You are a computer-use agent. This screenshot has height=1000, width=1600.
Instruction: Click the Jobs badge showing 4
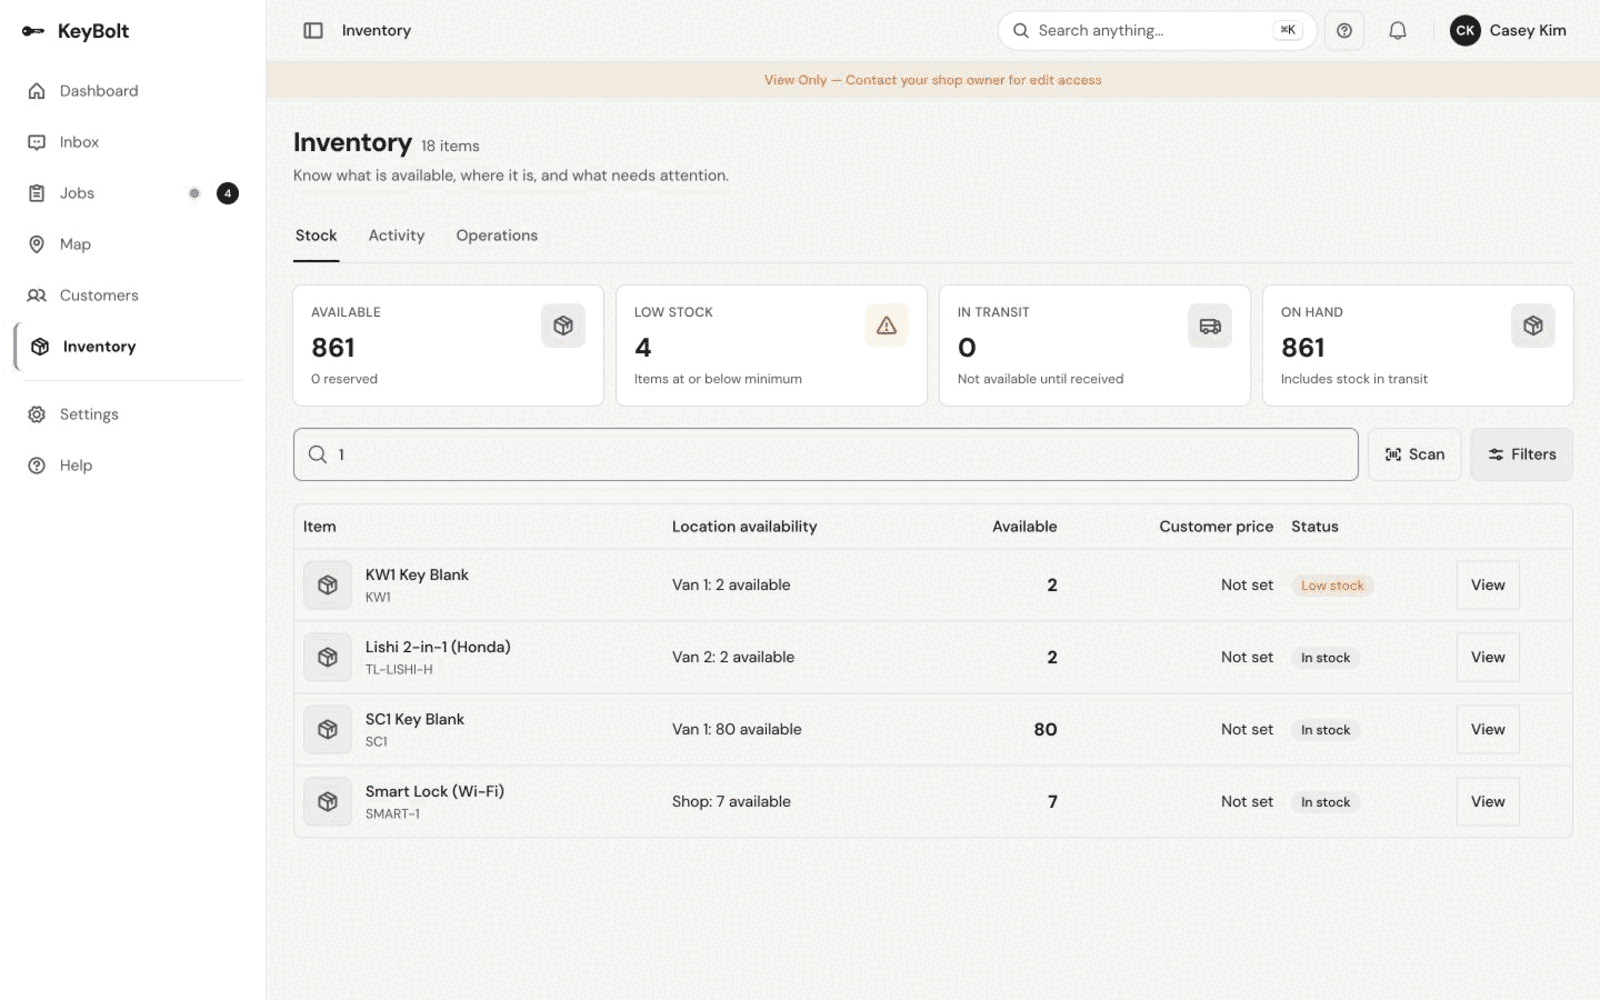[228, 193]
